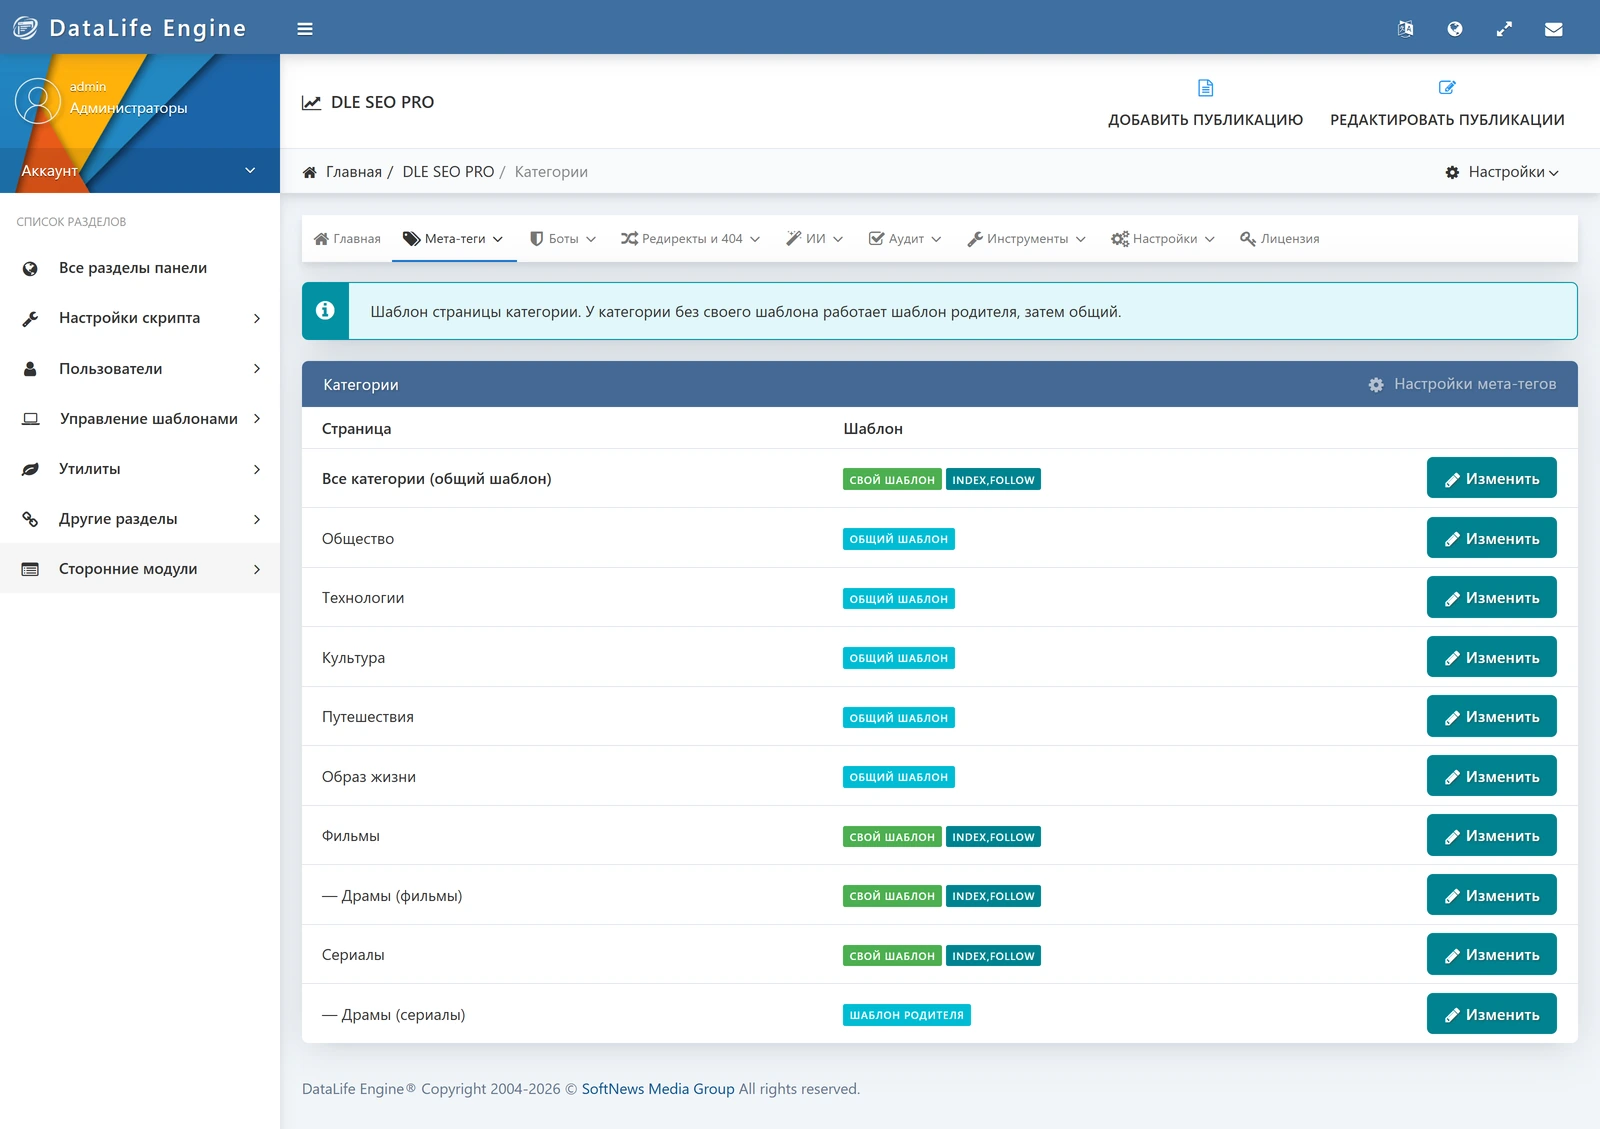This screenshot has height=1129, width=1600.
Task: Click the INDEX,FOLLOW badge for Драмы (фильмы)
Action: point(993,896)
